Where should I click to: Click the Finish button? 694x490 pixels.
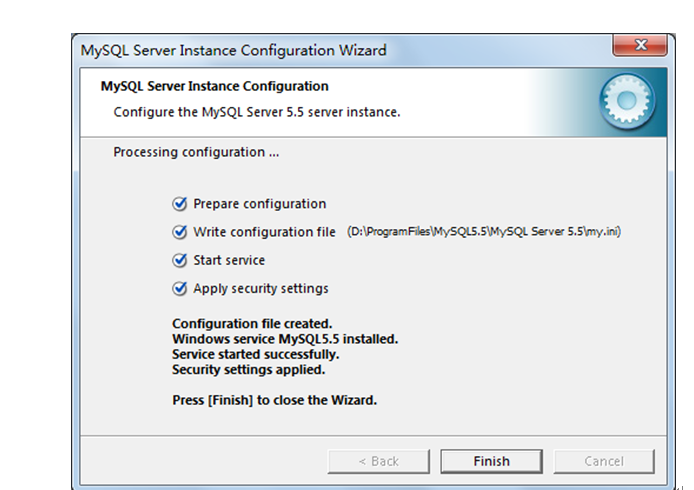point(491,461)
